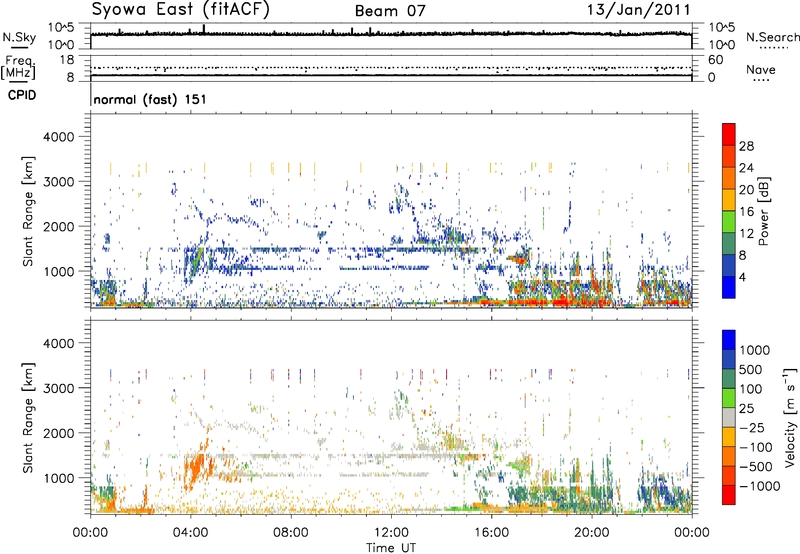Click the 'N.Sky' legend label

(x=19, y=37)
